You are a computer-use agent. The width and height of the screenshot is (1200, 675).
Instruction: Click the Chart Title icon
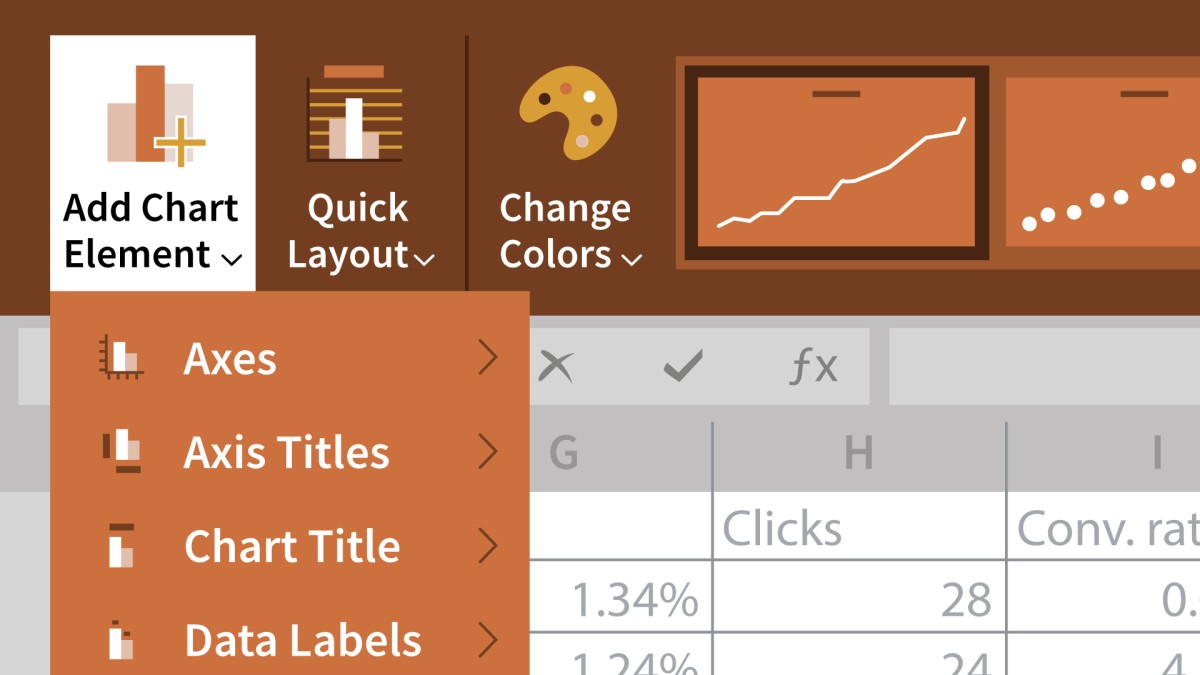tap(121, 546)
